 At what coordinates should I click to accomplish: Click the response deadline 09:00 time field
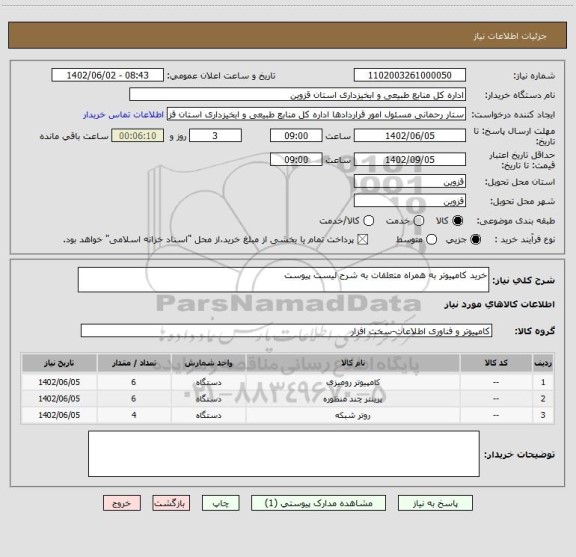296,136
